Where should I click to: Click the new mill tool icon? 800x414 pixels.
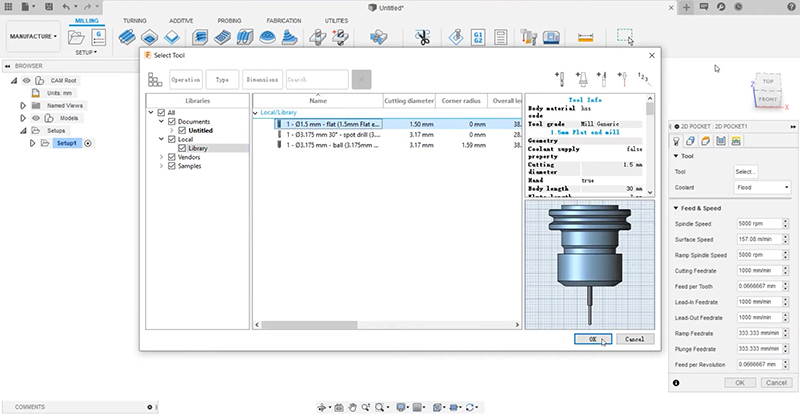562,79
